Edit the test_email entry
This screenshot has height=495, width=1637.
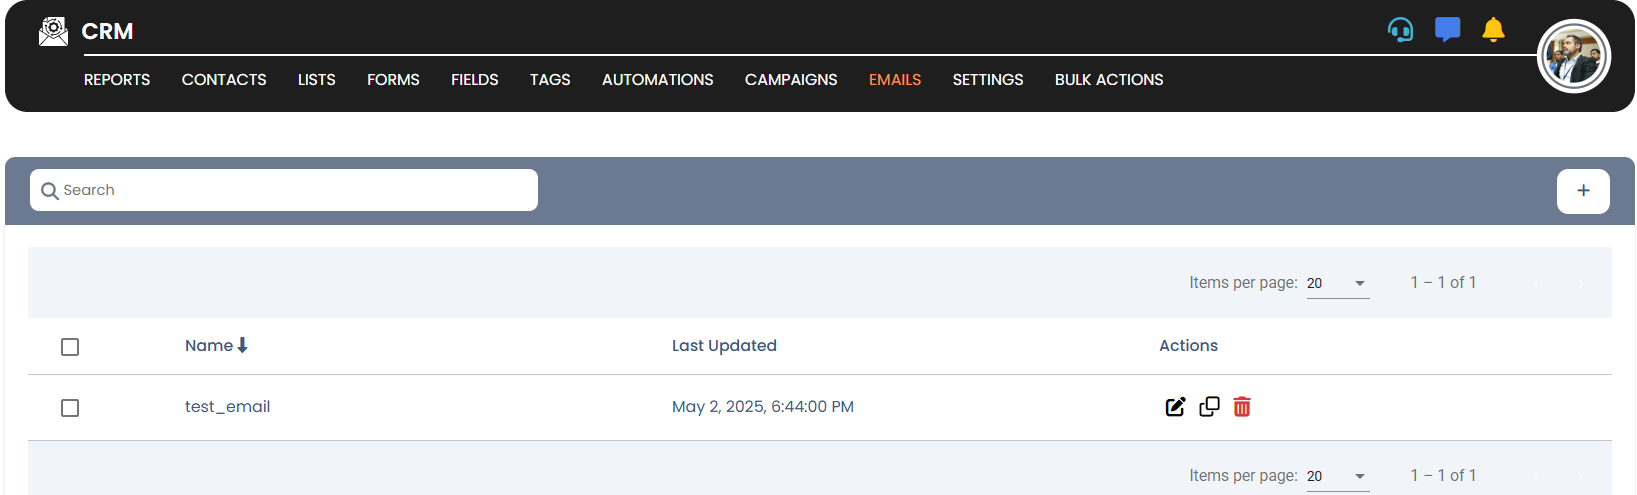(1175, 407)
